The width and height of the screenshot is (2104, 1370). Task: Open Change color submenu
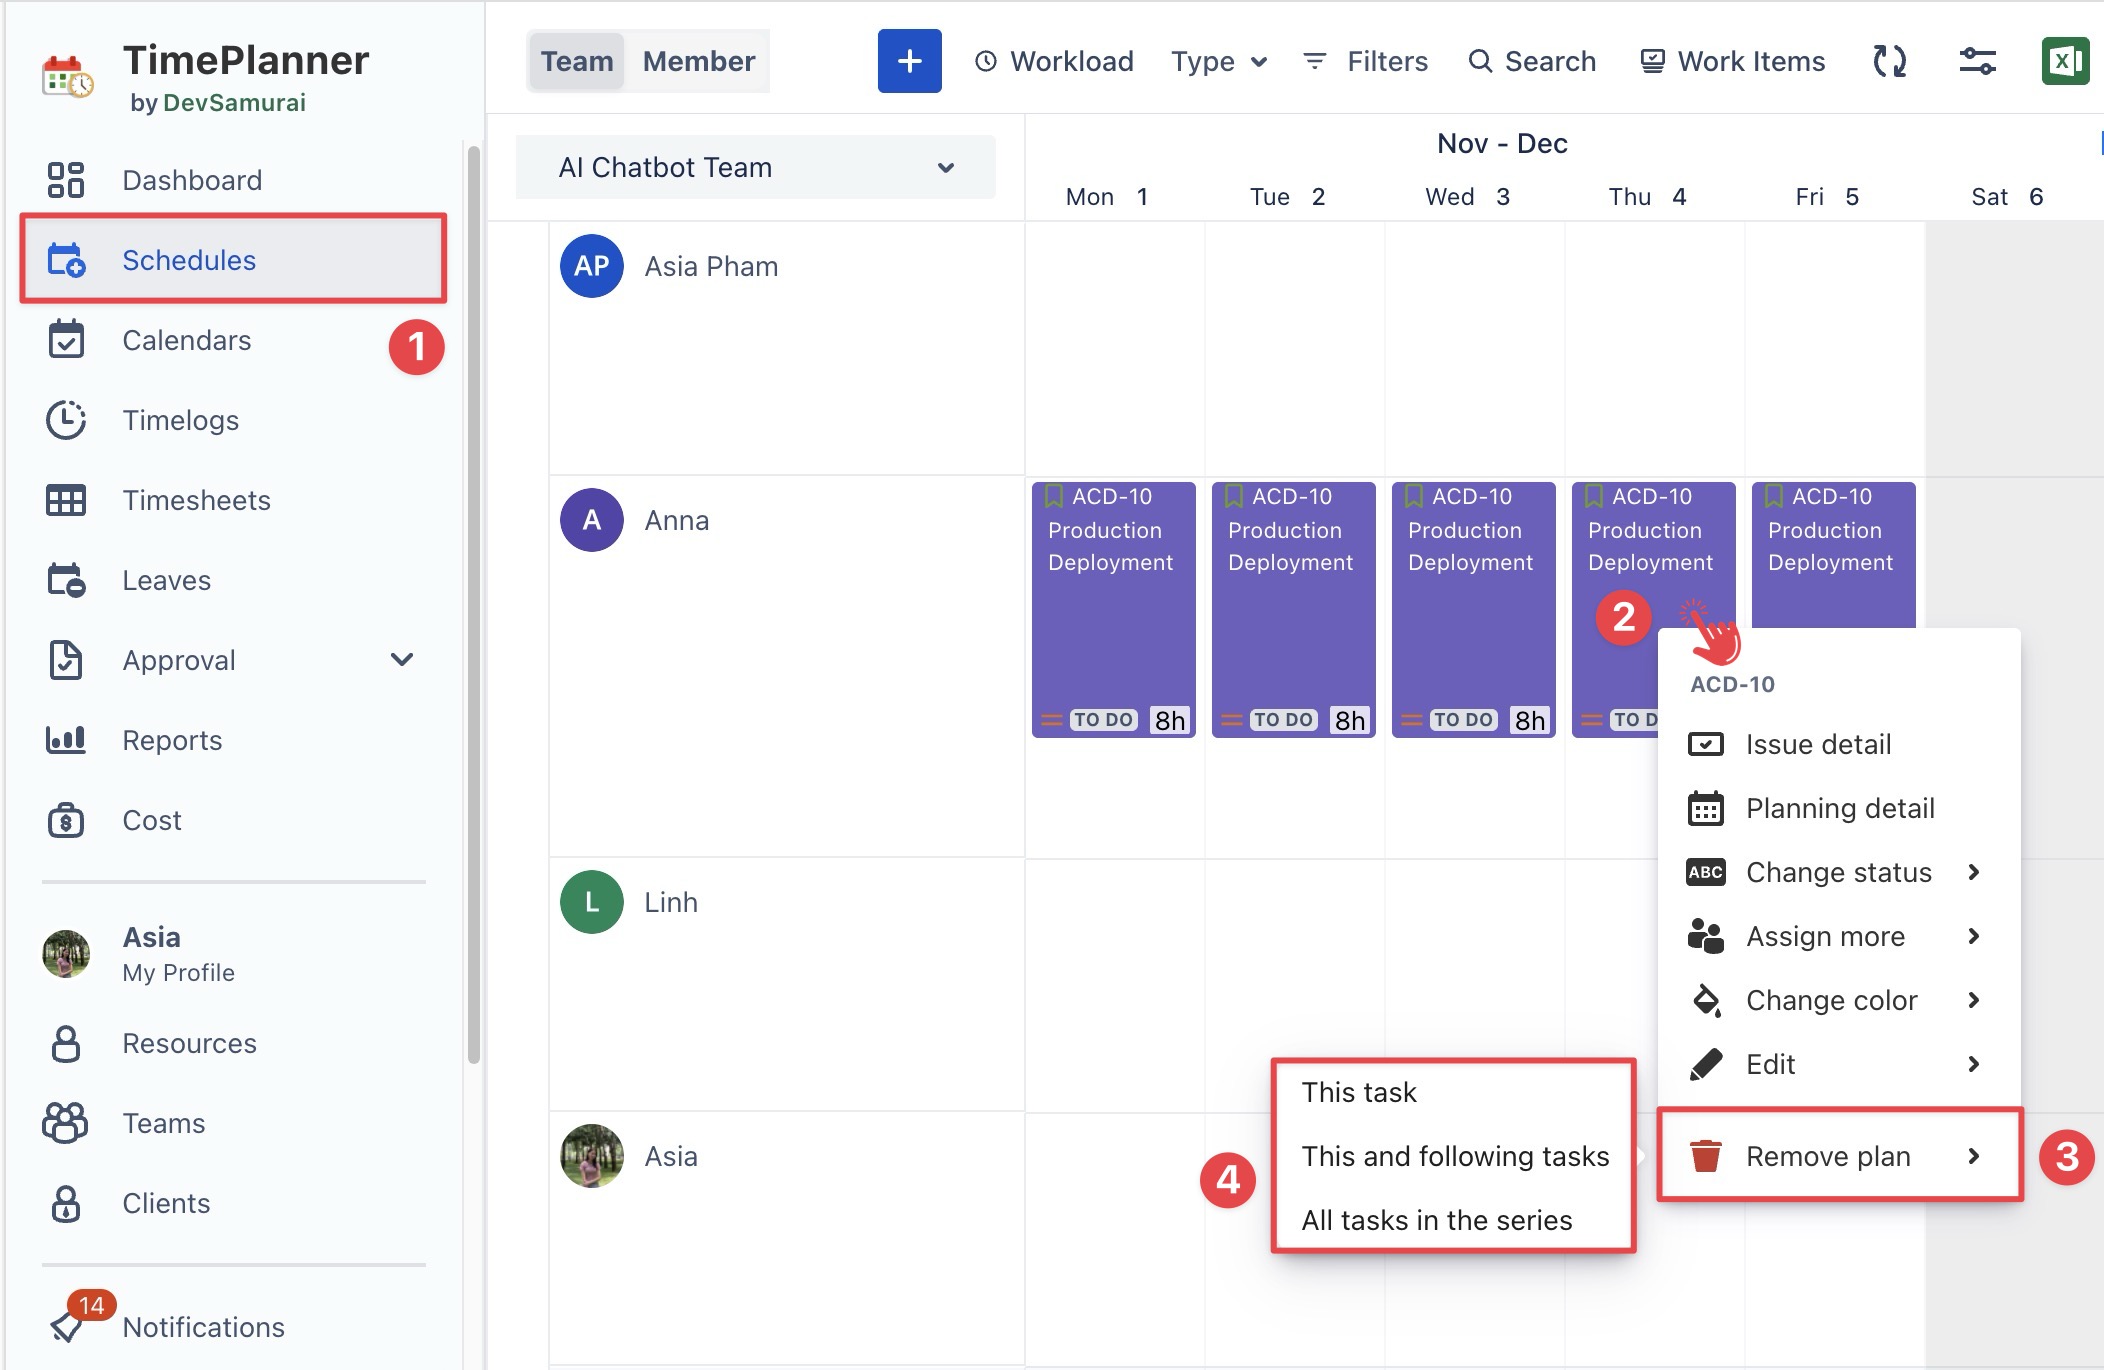pyautogui.click(x=1832, y=1000)
